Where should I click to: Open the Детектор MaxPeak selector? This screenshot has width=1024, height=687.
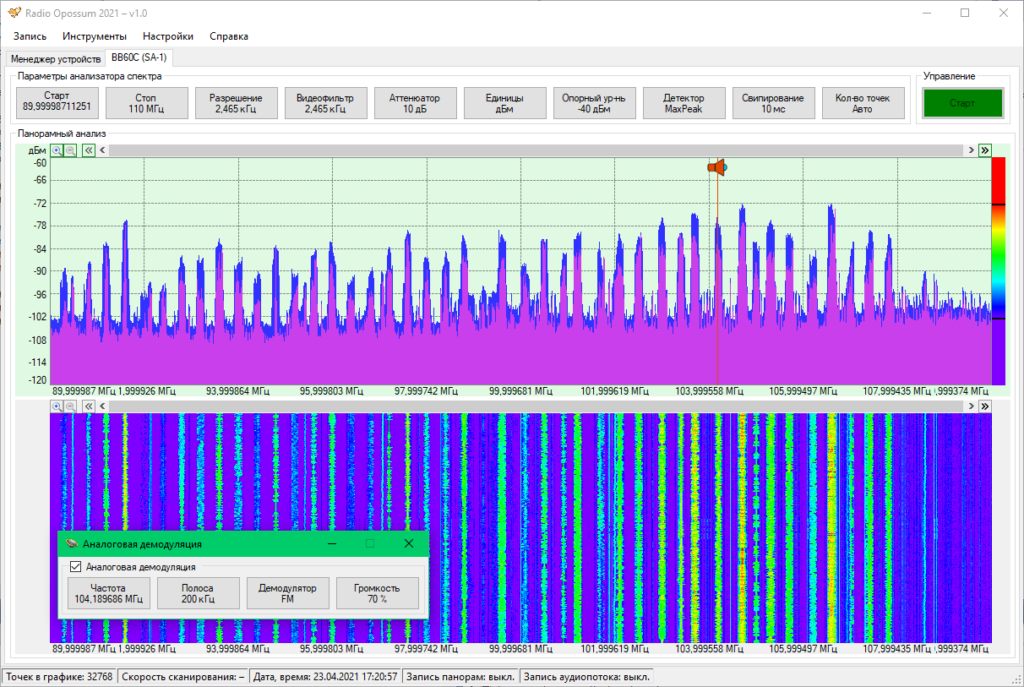(x=684, y=103)
